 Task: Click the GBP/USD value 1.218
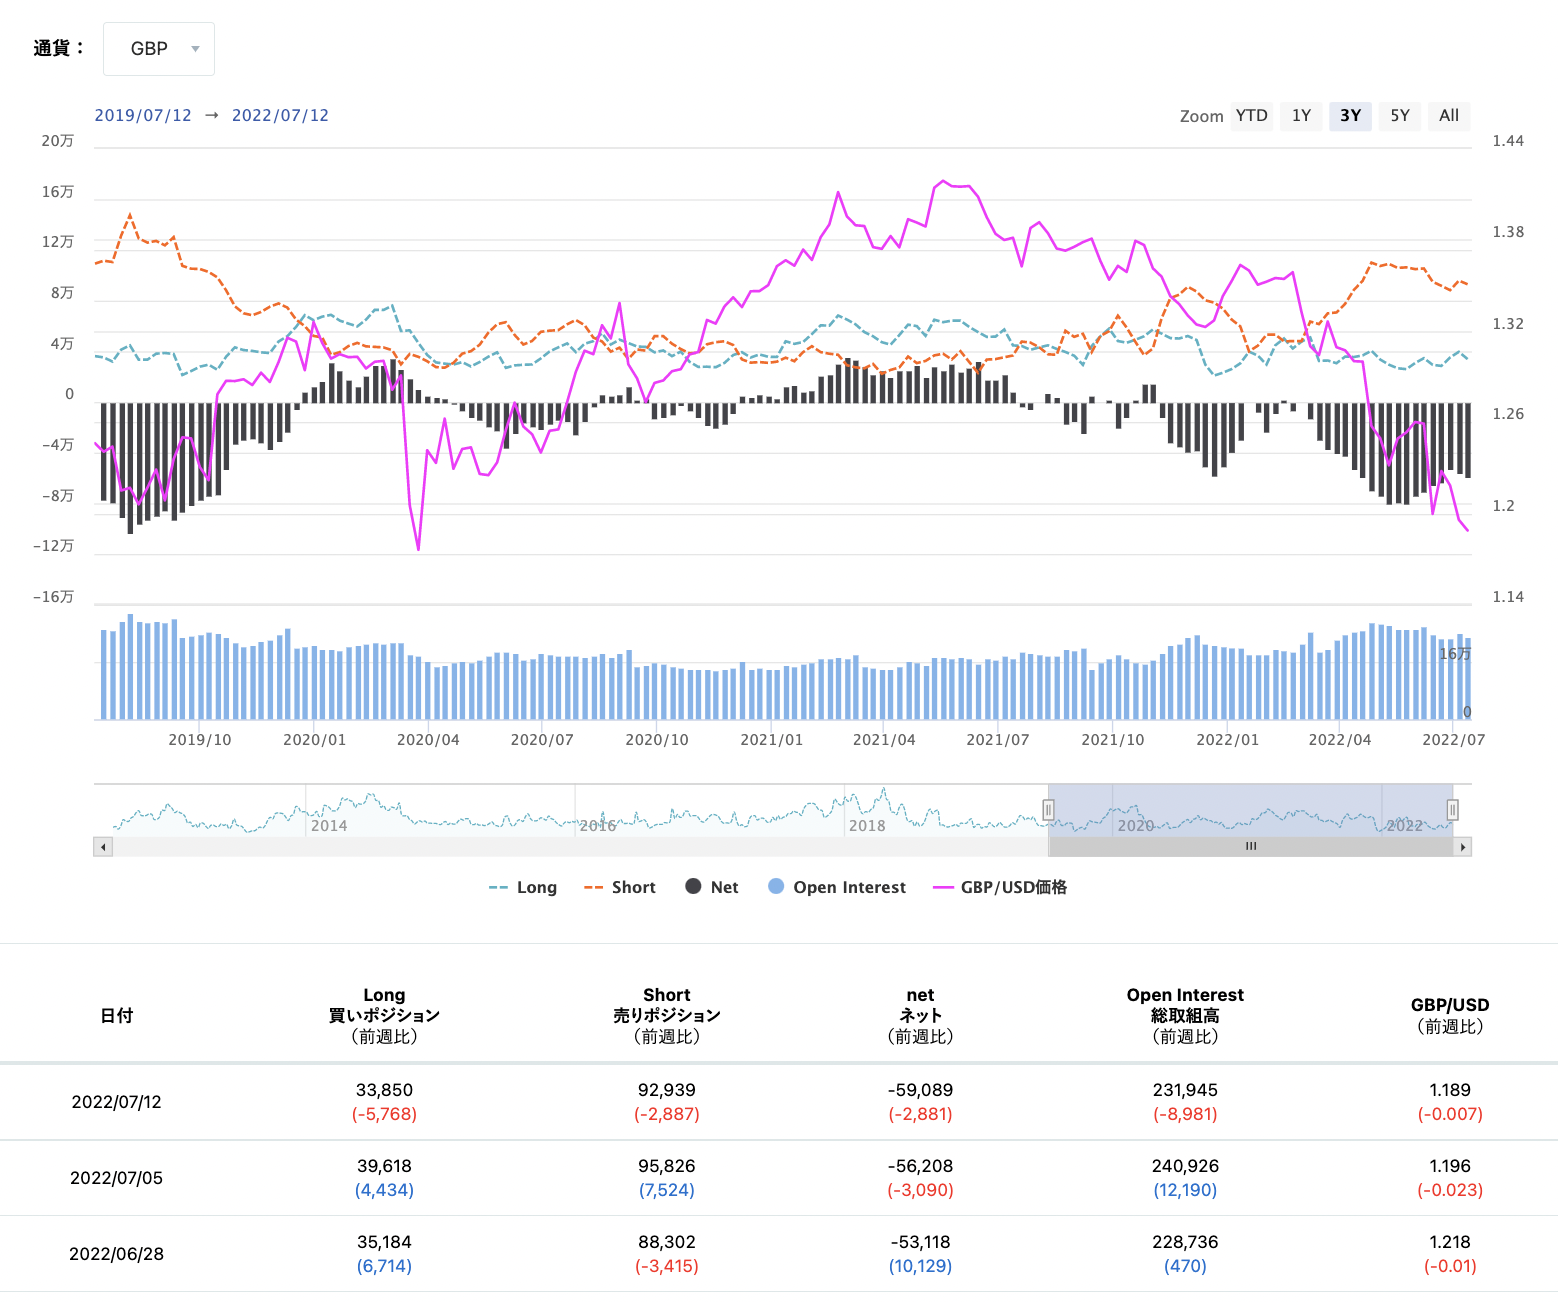[x=1450, y=1242]
